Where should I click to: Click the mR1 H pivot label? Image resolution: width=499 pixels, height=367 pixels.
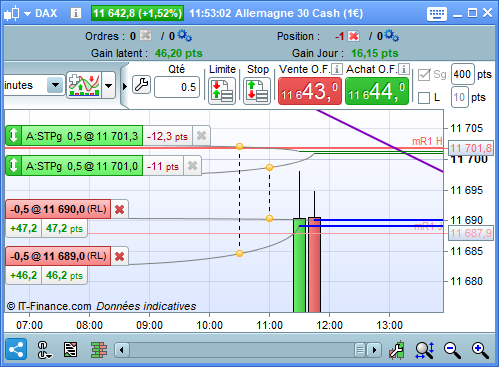(427, 141)
